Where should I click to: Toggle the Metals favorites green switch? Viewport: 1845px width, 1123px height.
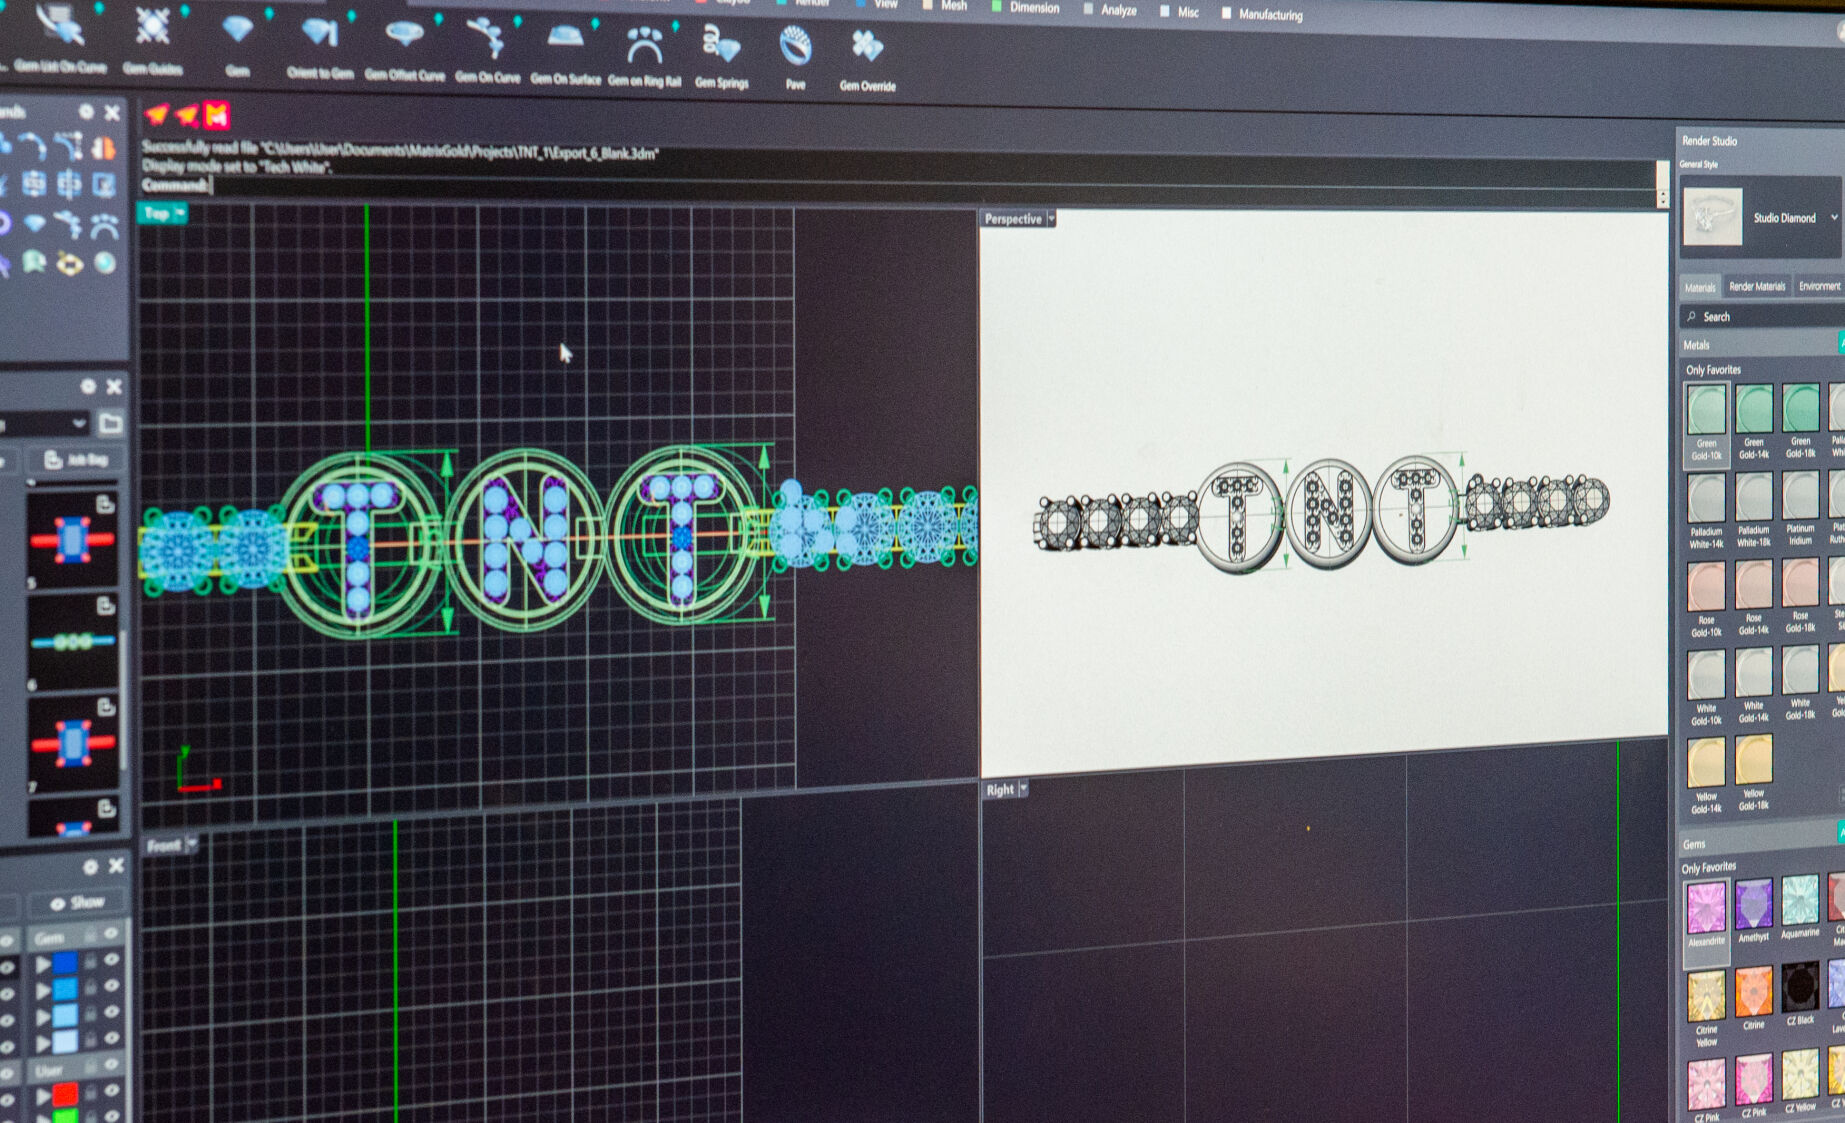coord(1842,343)
